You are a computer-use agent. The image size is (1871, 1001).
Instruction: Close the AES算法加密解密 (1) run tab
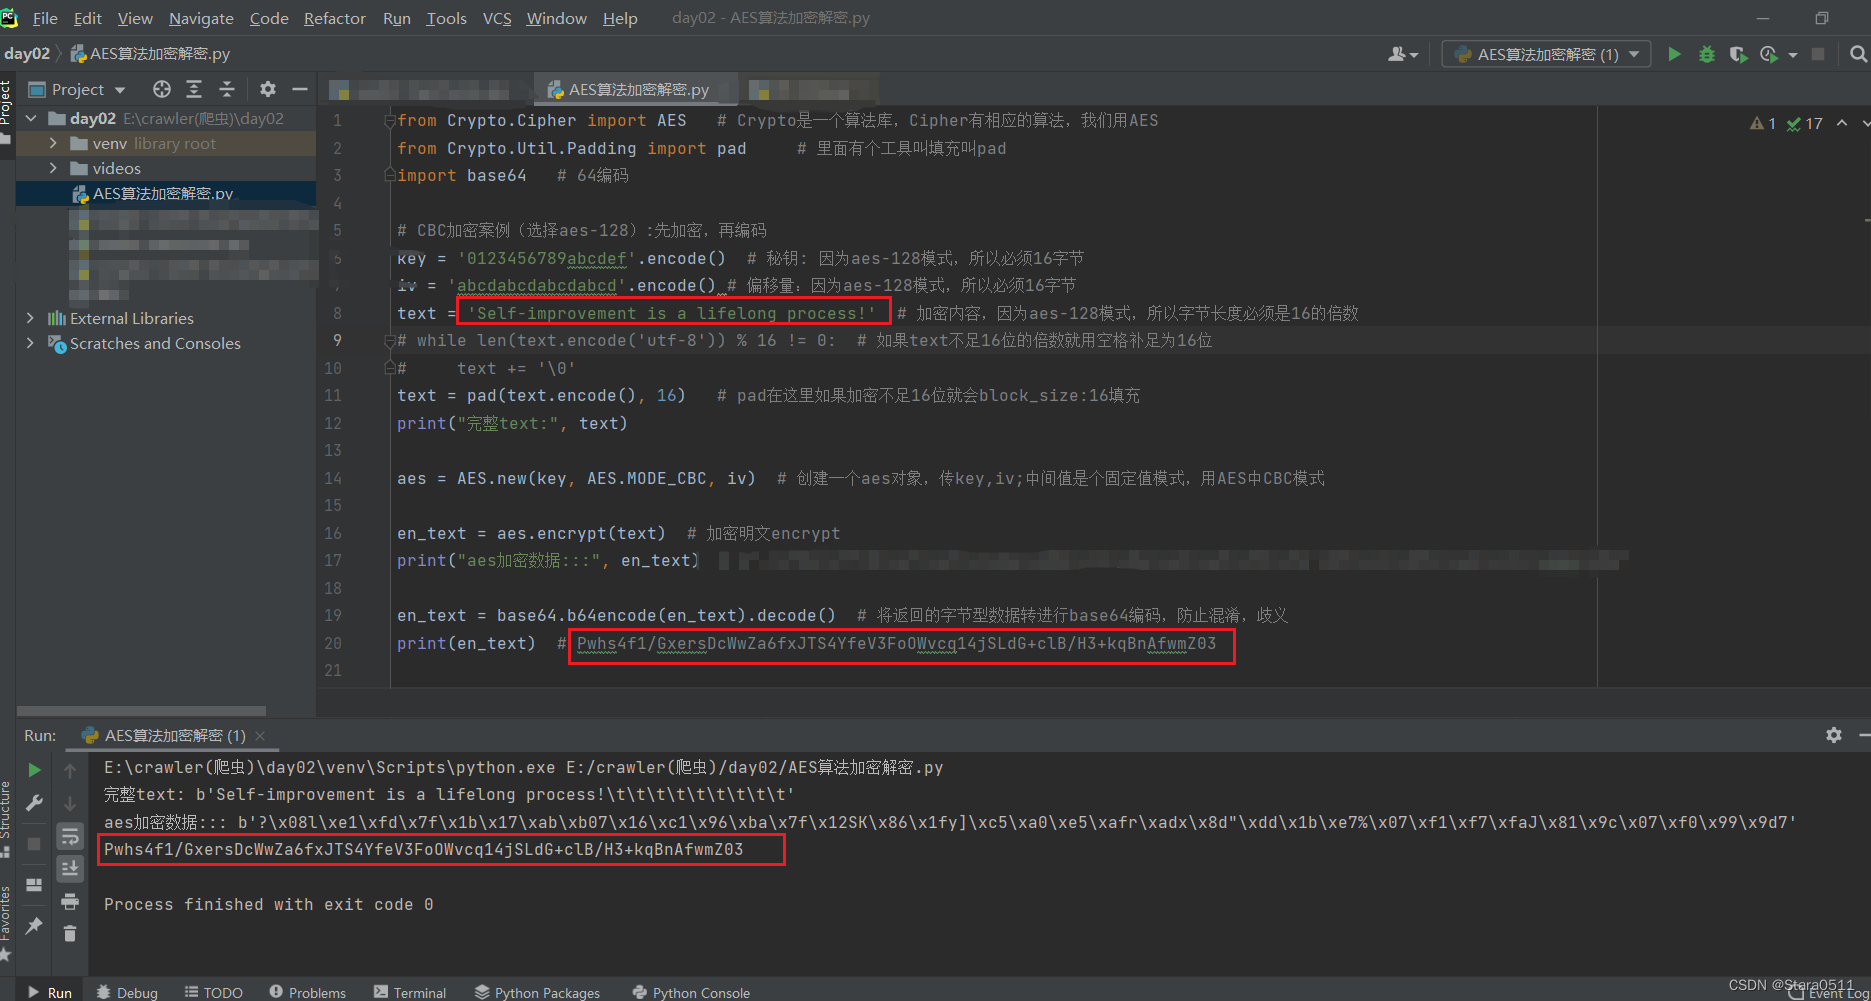tap(261, 736)
